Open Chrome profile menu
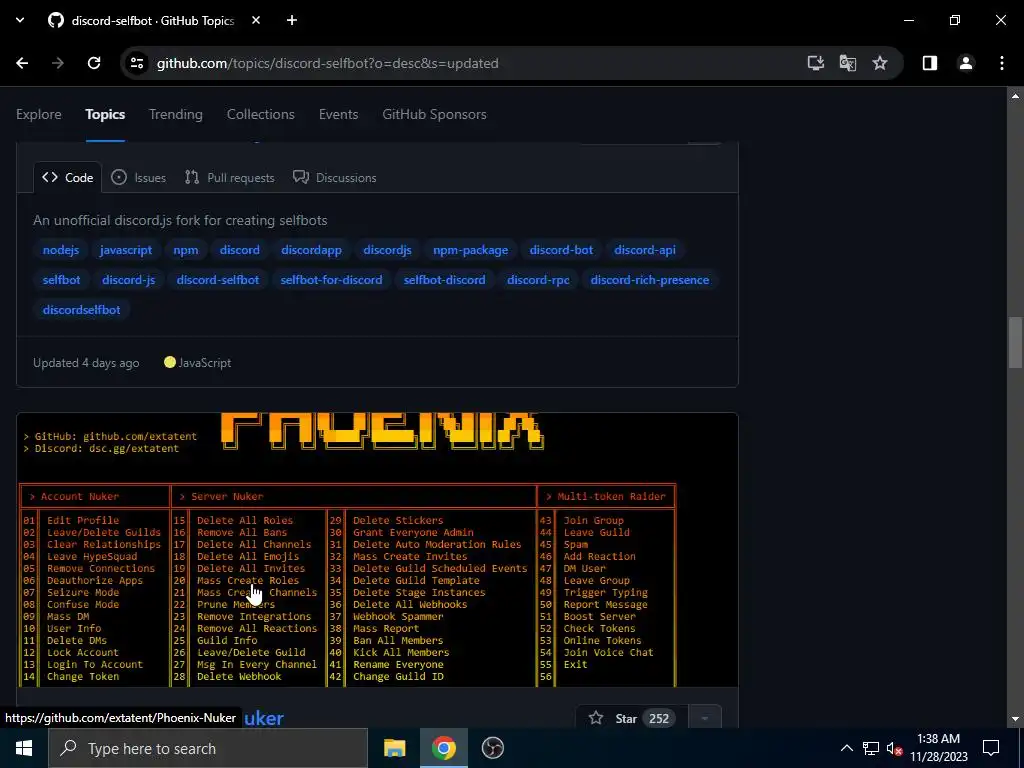 click(x=966, y=63)
